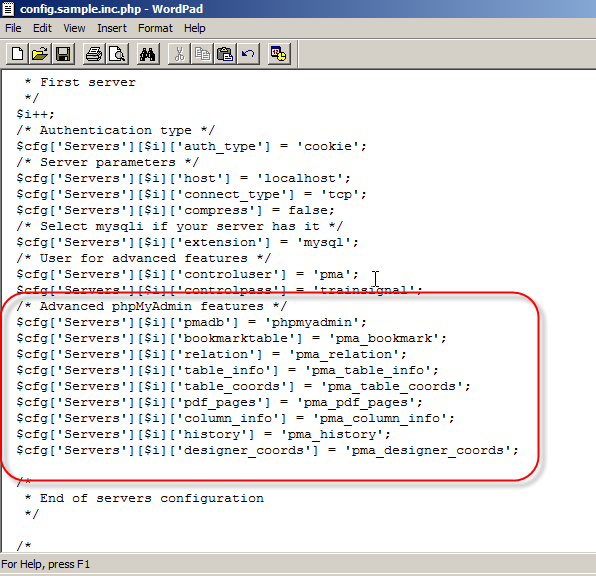The height and width of the screenshot is (576, 596).
Task: Click the 'Select mysqli if your server' comment
Action: (180, 226)
